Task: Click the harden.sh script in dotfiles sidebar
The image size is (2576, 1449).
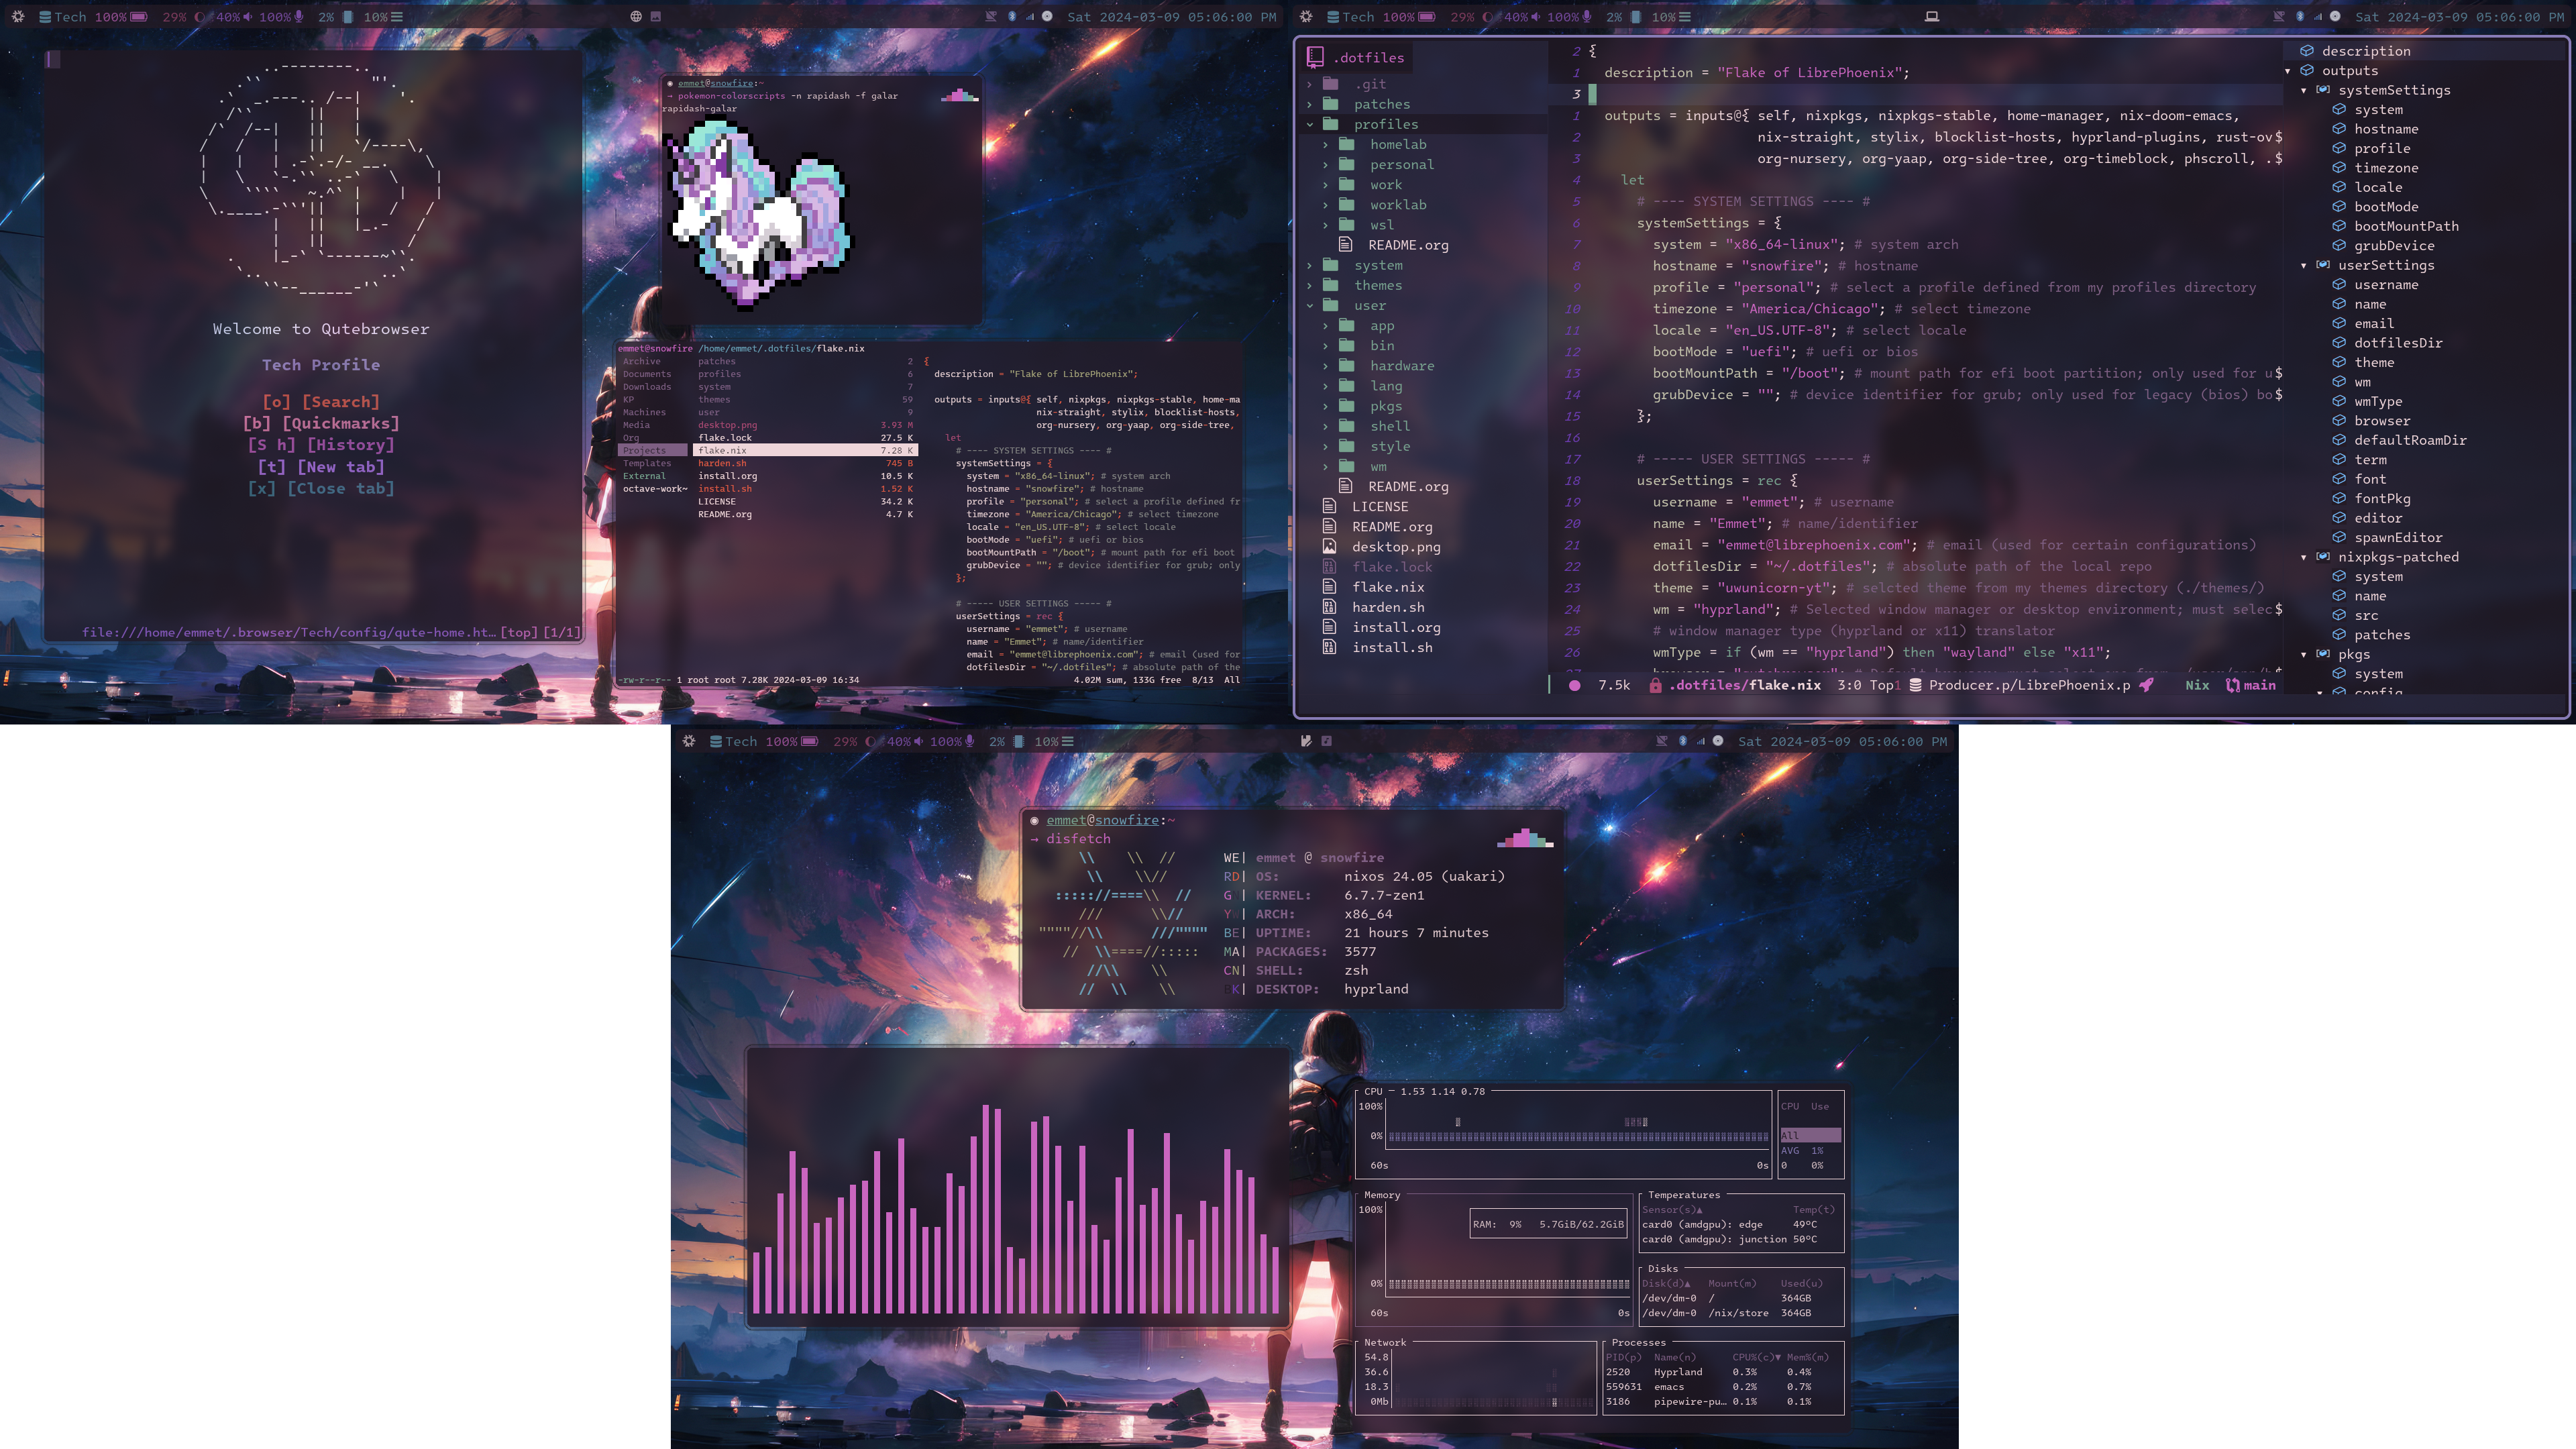Action: tap(1387, 607)
